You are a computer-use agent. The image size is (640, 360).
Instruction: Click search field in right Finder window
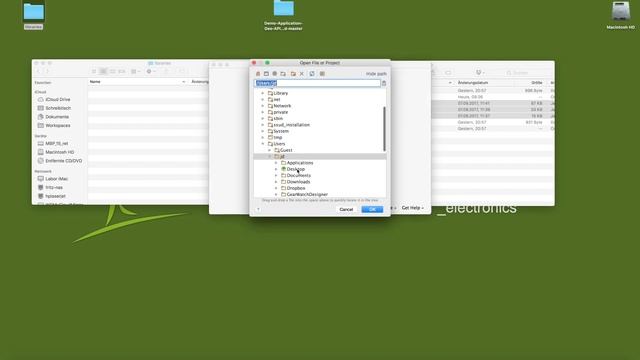527,73
